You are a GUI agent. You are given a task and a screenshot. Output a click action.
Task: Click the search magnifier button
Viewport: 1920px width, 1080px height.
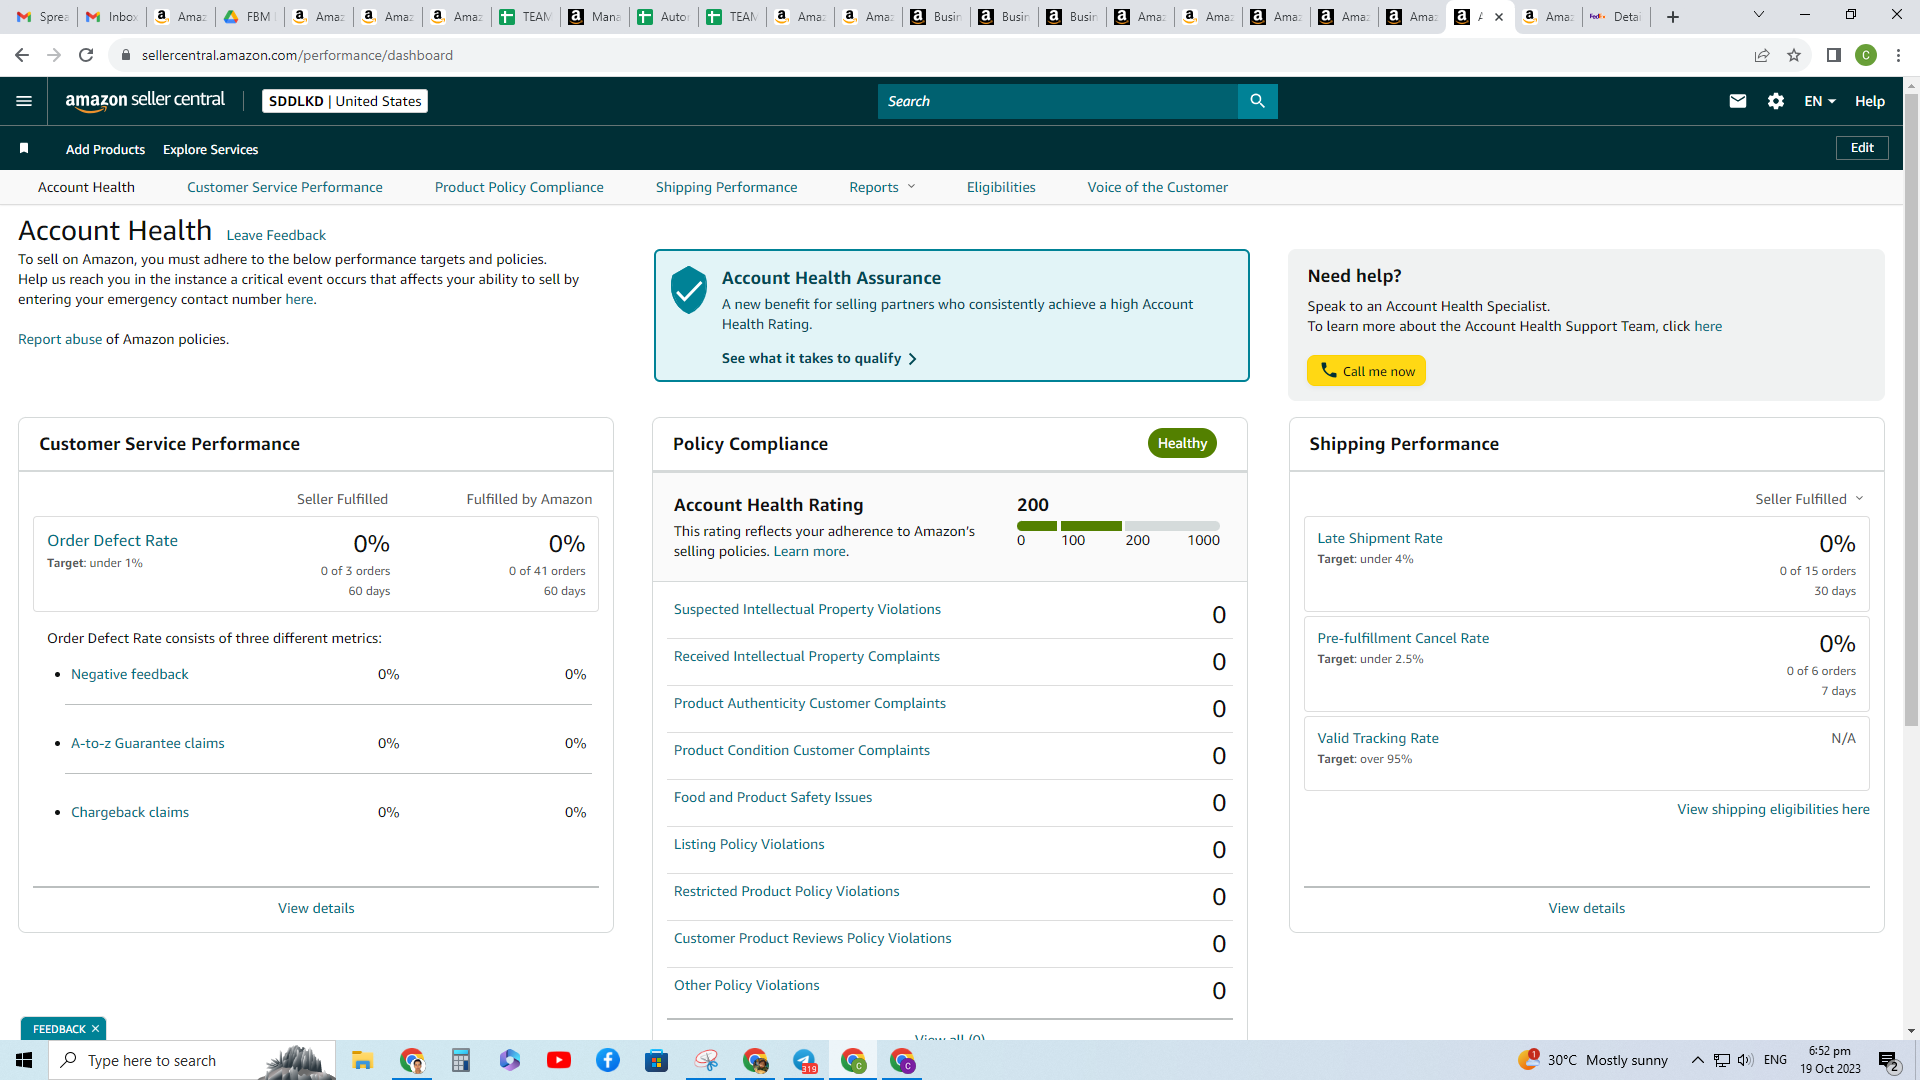(x=1257, y=101)
